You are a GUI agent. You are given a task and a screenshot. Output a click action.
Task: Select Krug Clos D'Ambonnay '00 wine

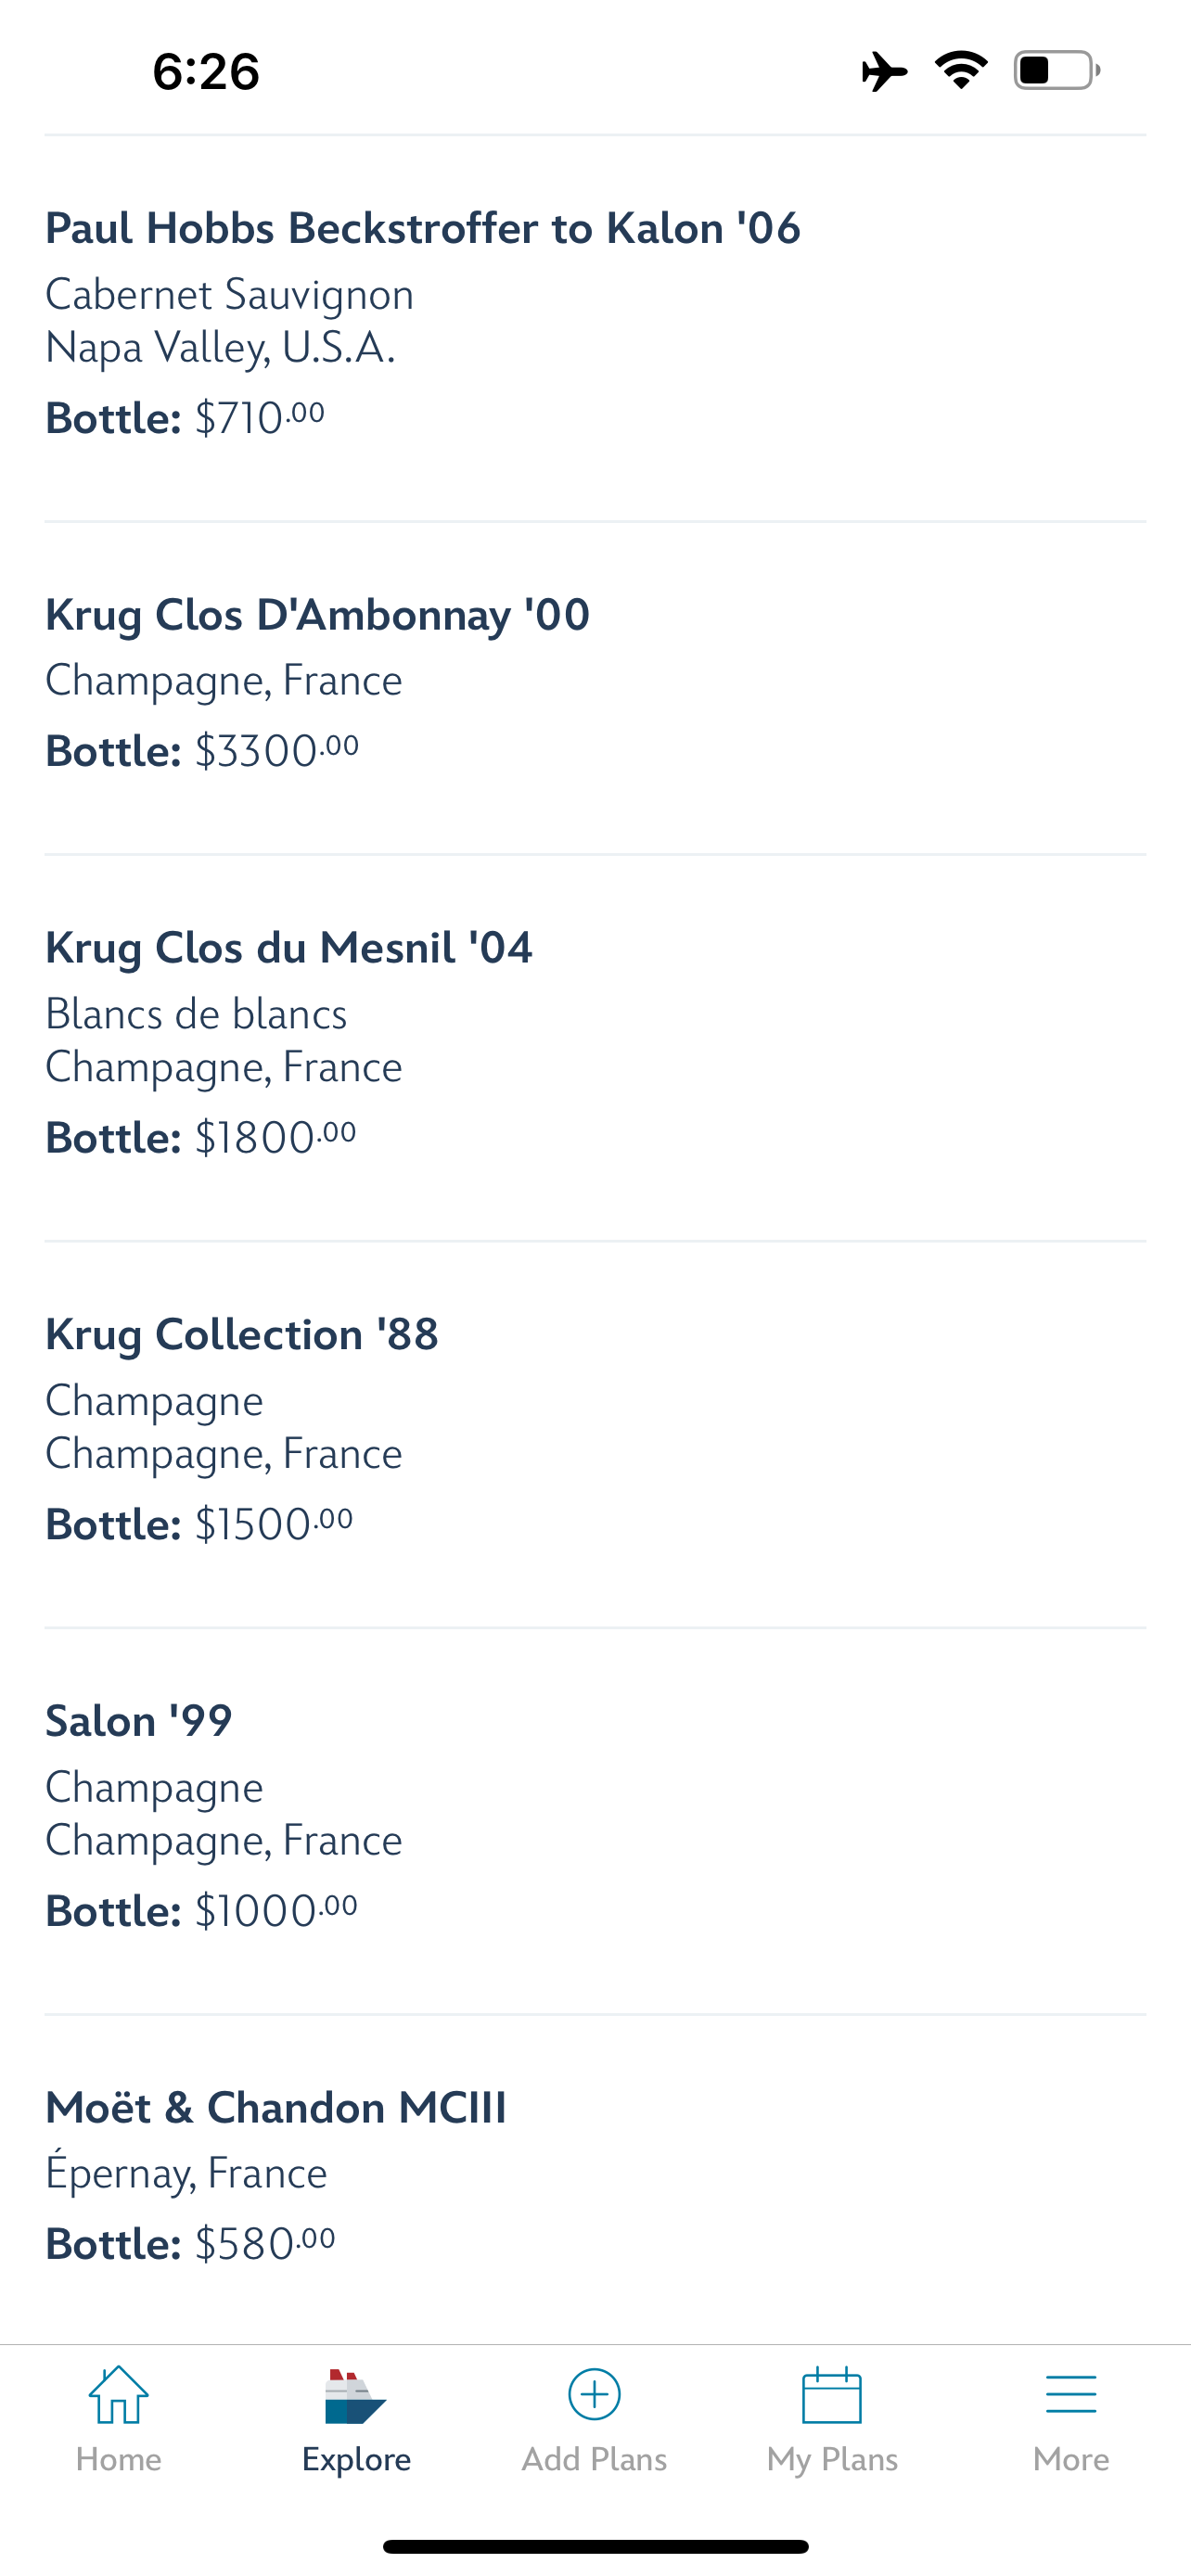coord(318,614)
